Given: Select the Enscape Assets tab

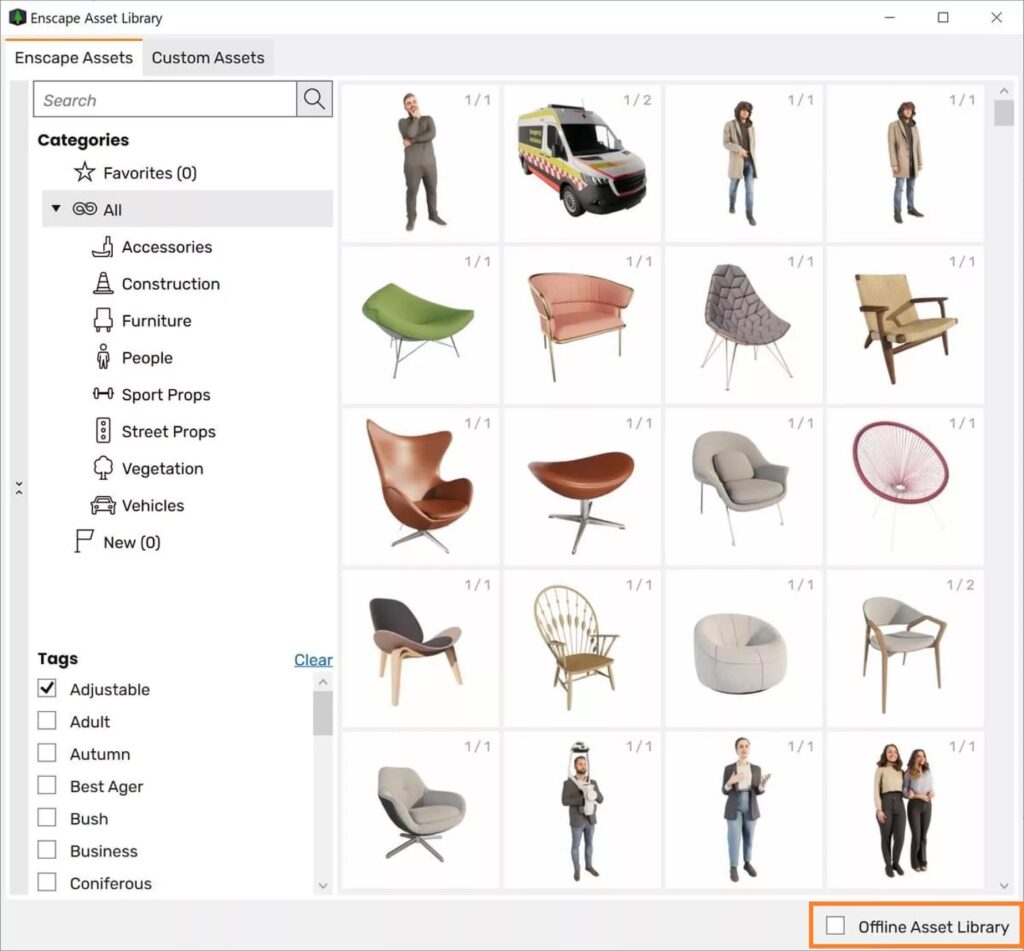Looking at the screenshot, I should (73, 58).
